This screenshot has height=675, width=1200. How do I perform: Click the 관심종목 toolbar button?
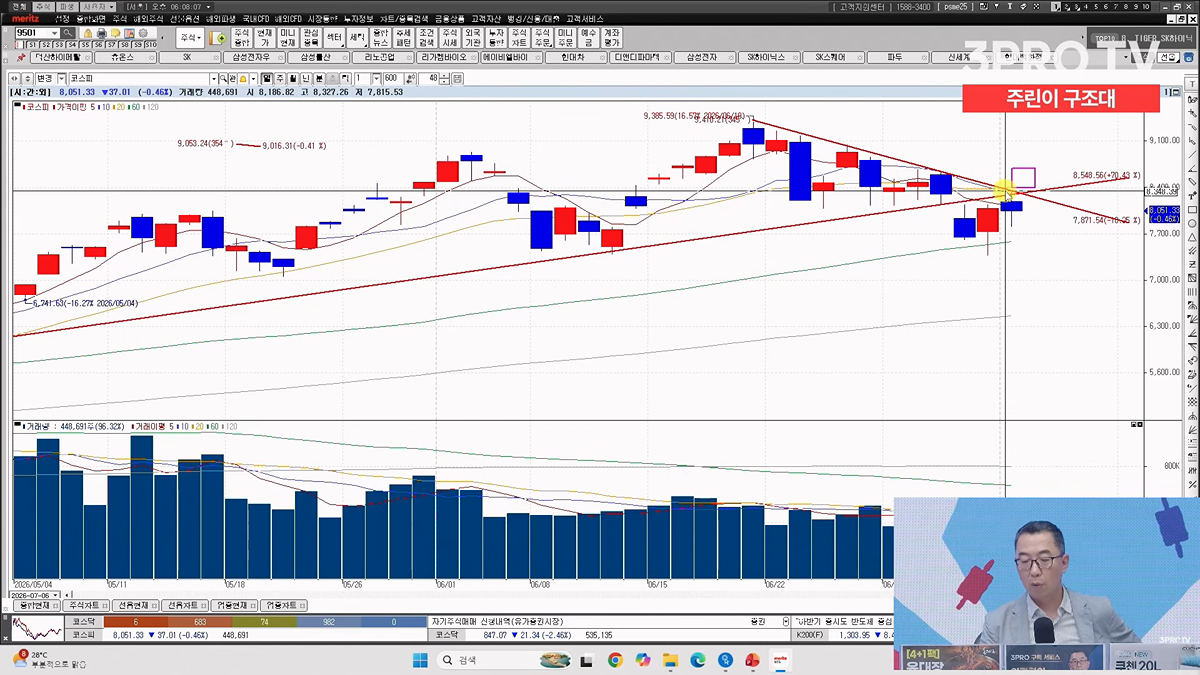coord(311,38)
